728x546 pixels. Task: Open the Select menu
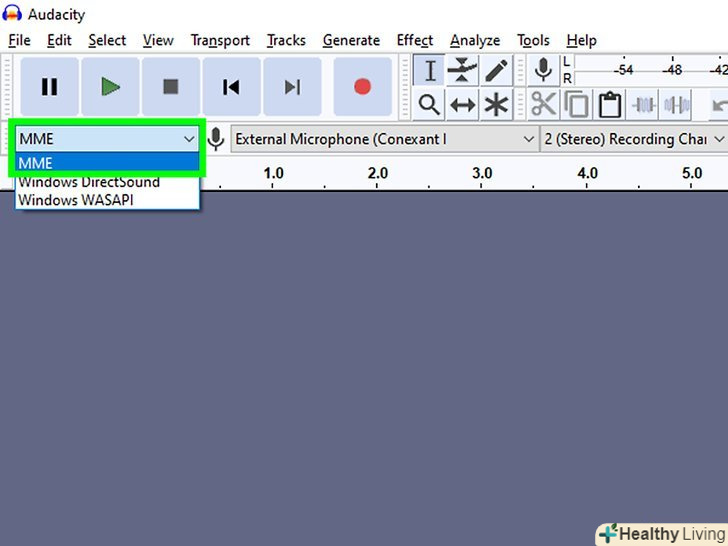click(107, 40)
